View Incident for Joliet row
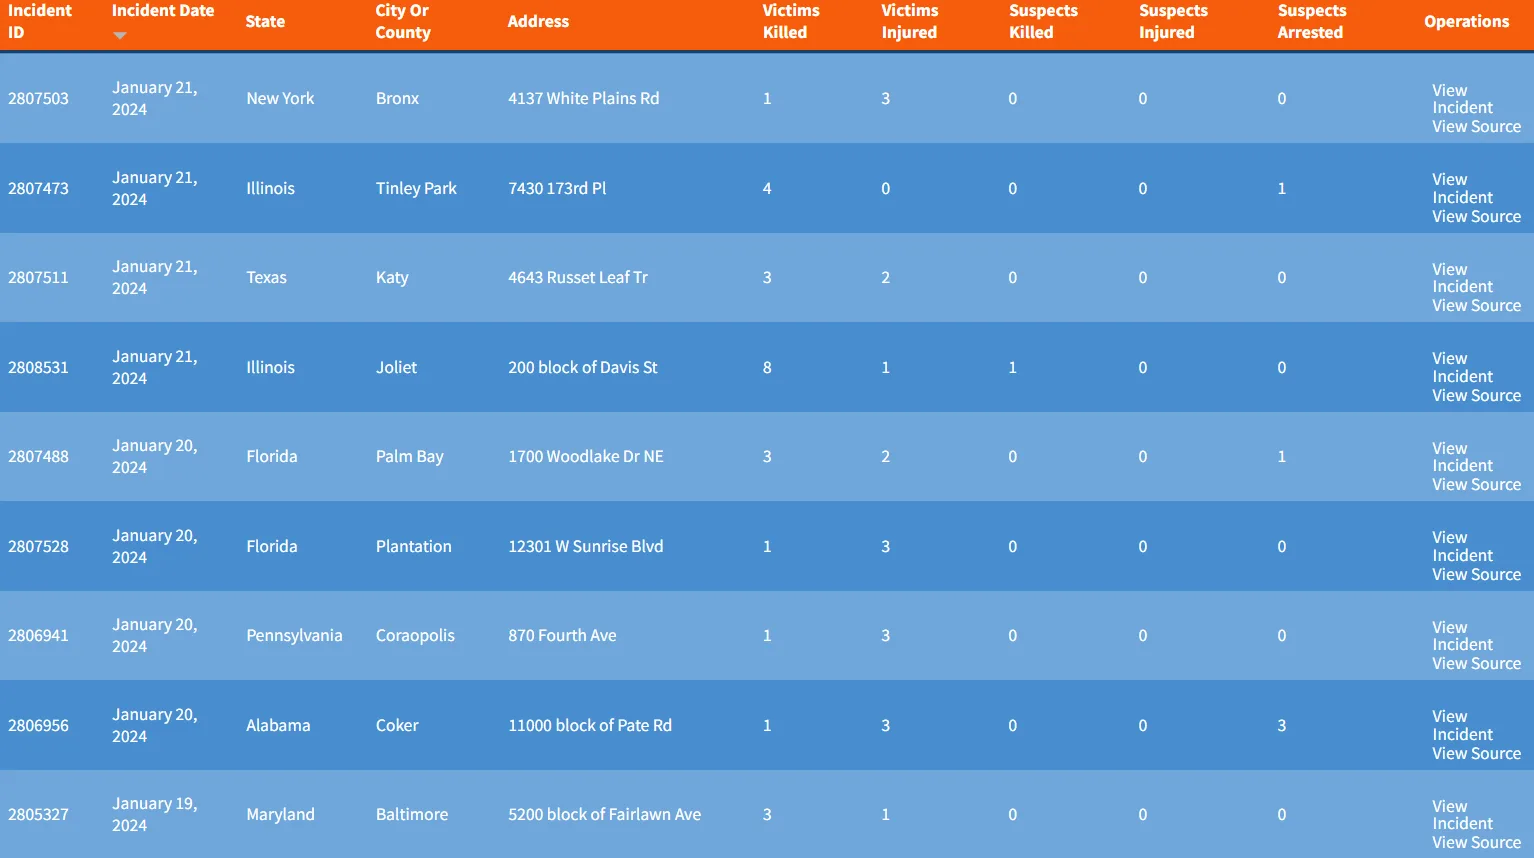Viewport: 1534px width, 858px height. pos(1462,368)
